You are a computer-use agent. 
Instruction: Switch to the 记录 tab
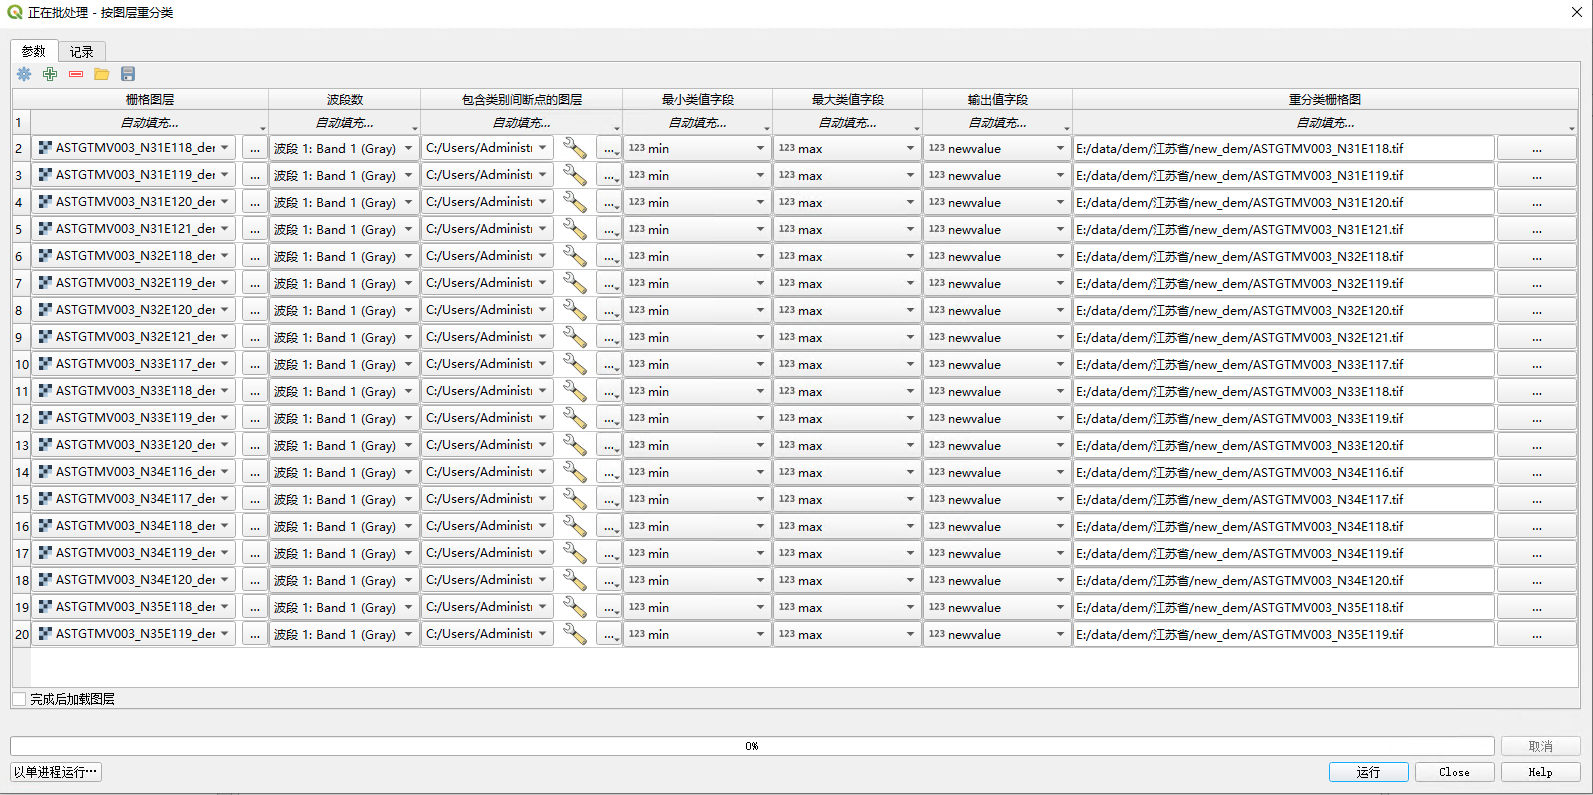coord(81,52)
